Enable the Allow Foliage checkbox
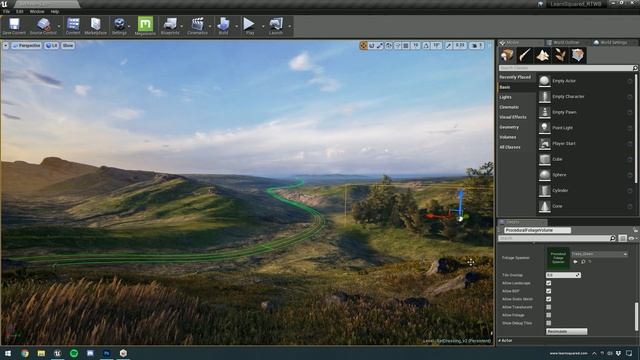The width and height of the screenshot is (640, 360). pos(549,315)
